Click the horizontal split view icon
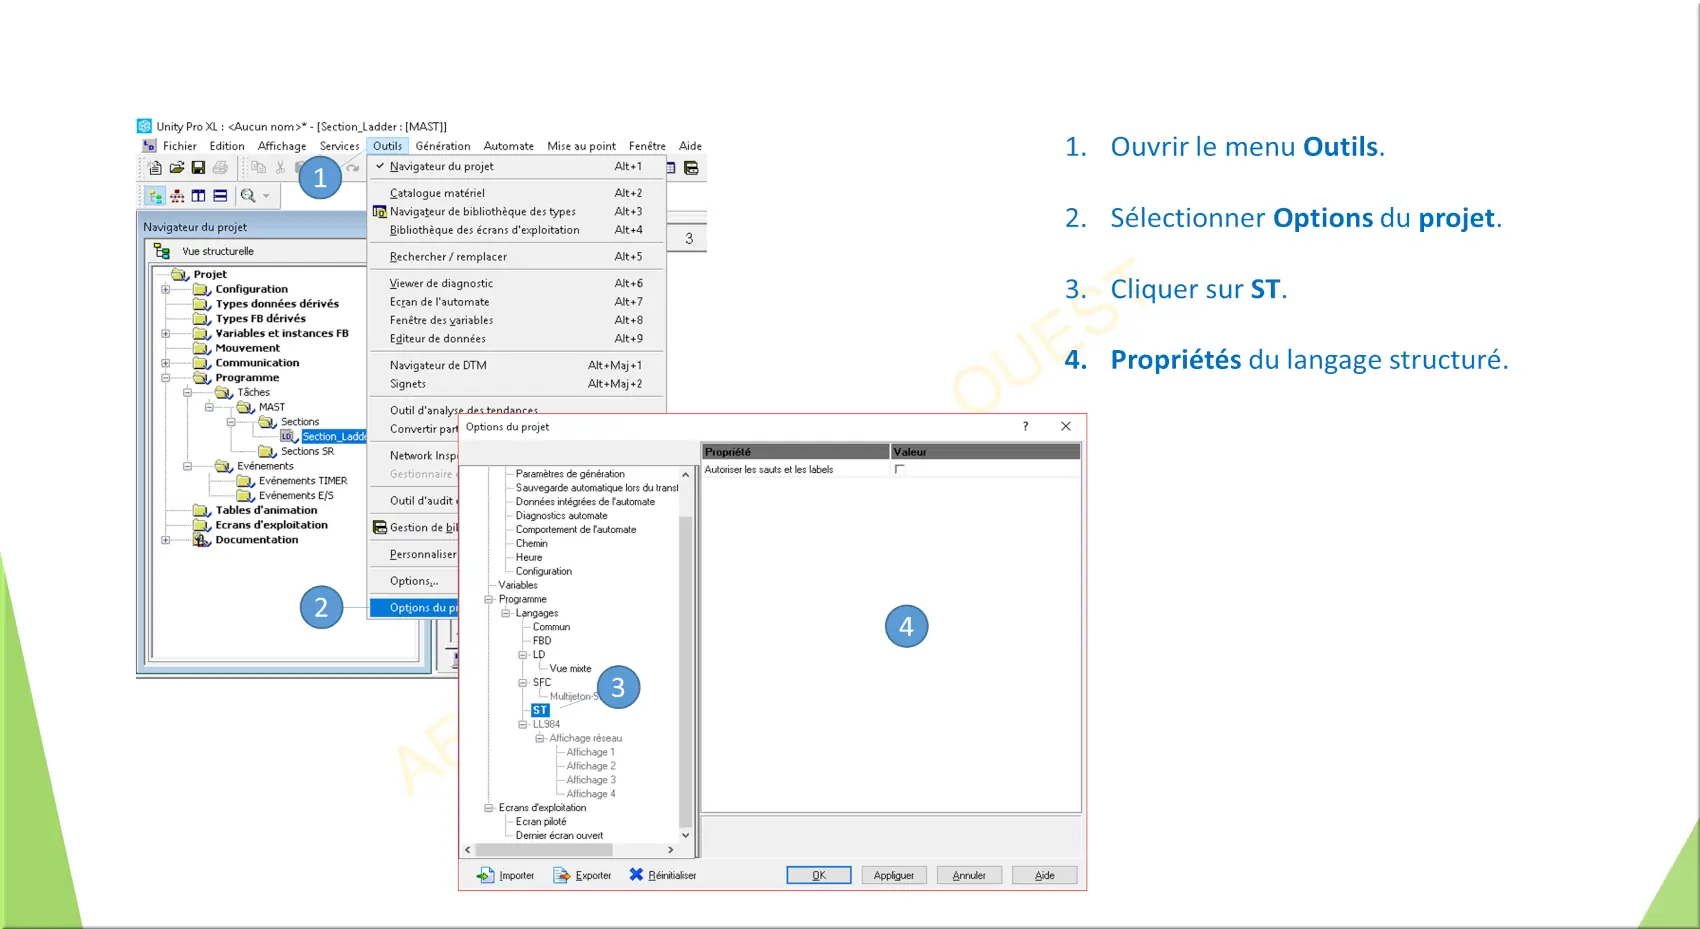Screen dimensions: 1700x929 [220, 196]
